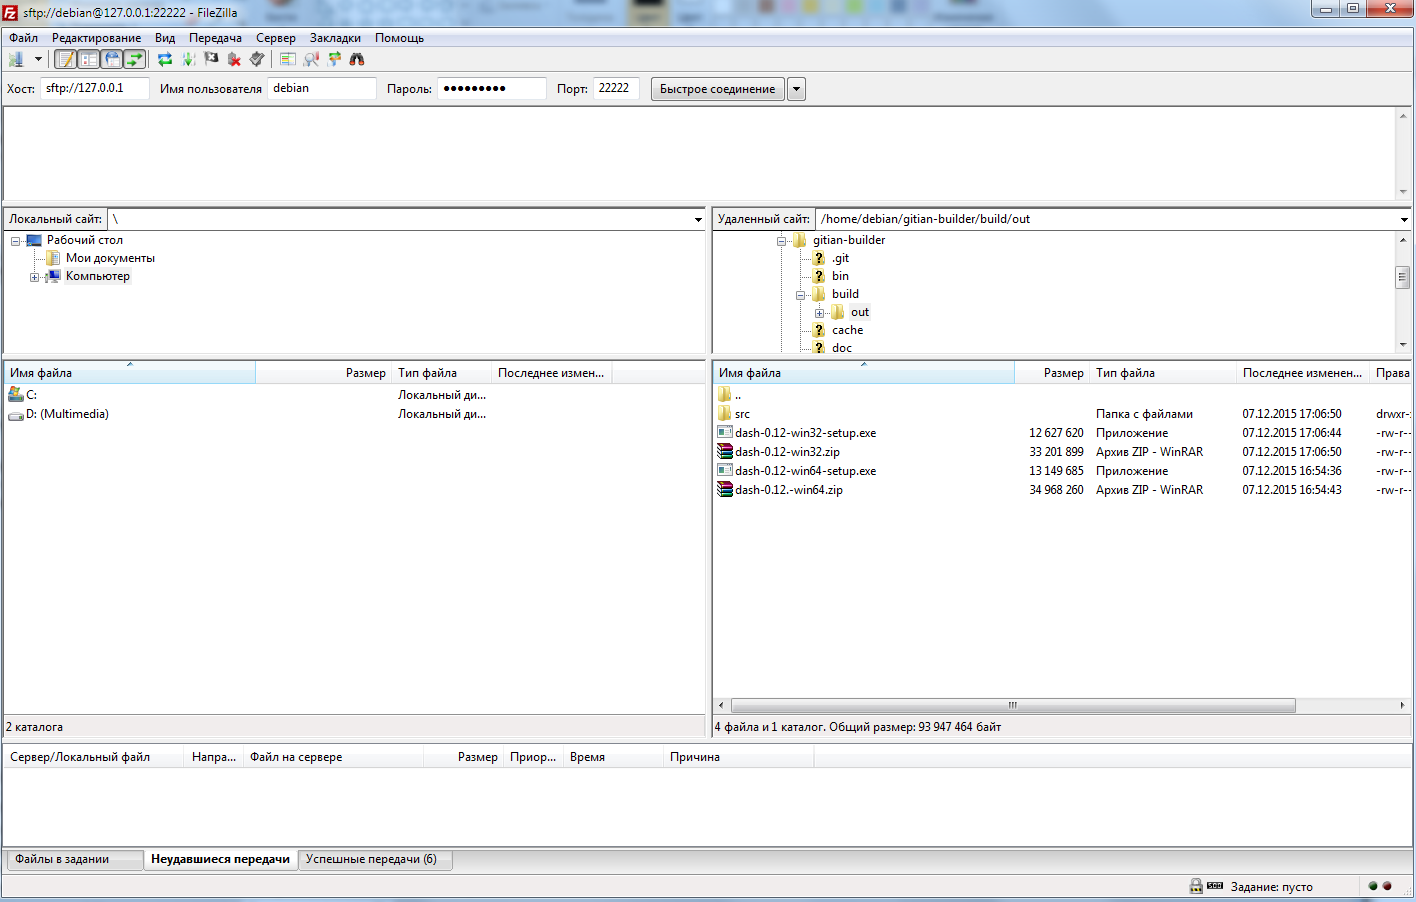Open the Вид menu
Screen dimensions: 1416x902
click(165, 37)
